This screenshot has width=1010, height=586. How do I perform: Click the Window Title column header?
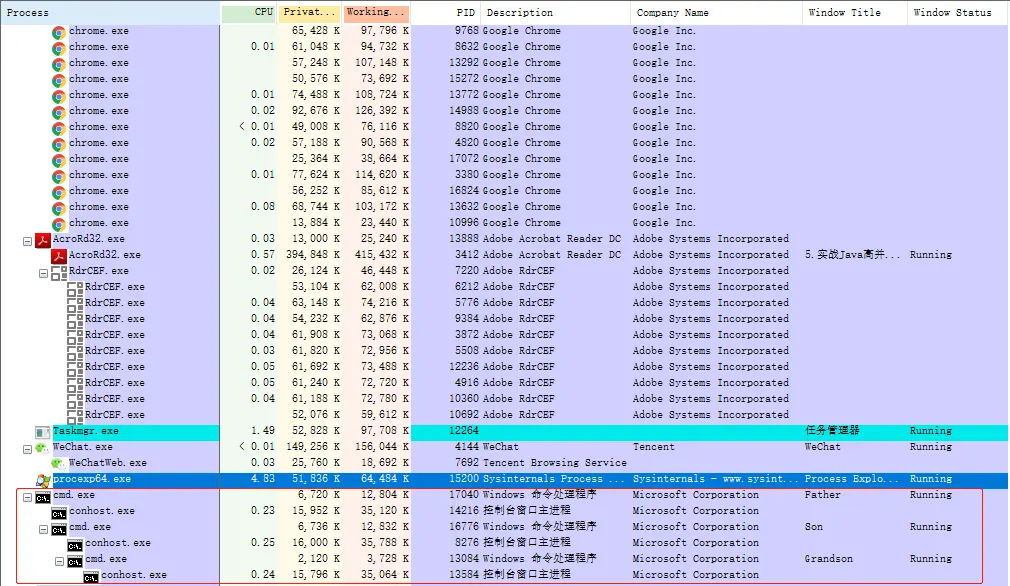pyautogui.click(x=855, y=12)
